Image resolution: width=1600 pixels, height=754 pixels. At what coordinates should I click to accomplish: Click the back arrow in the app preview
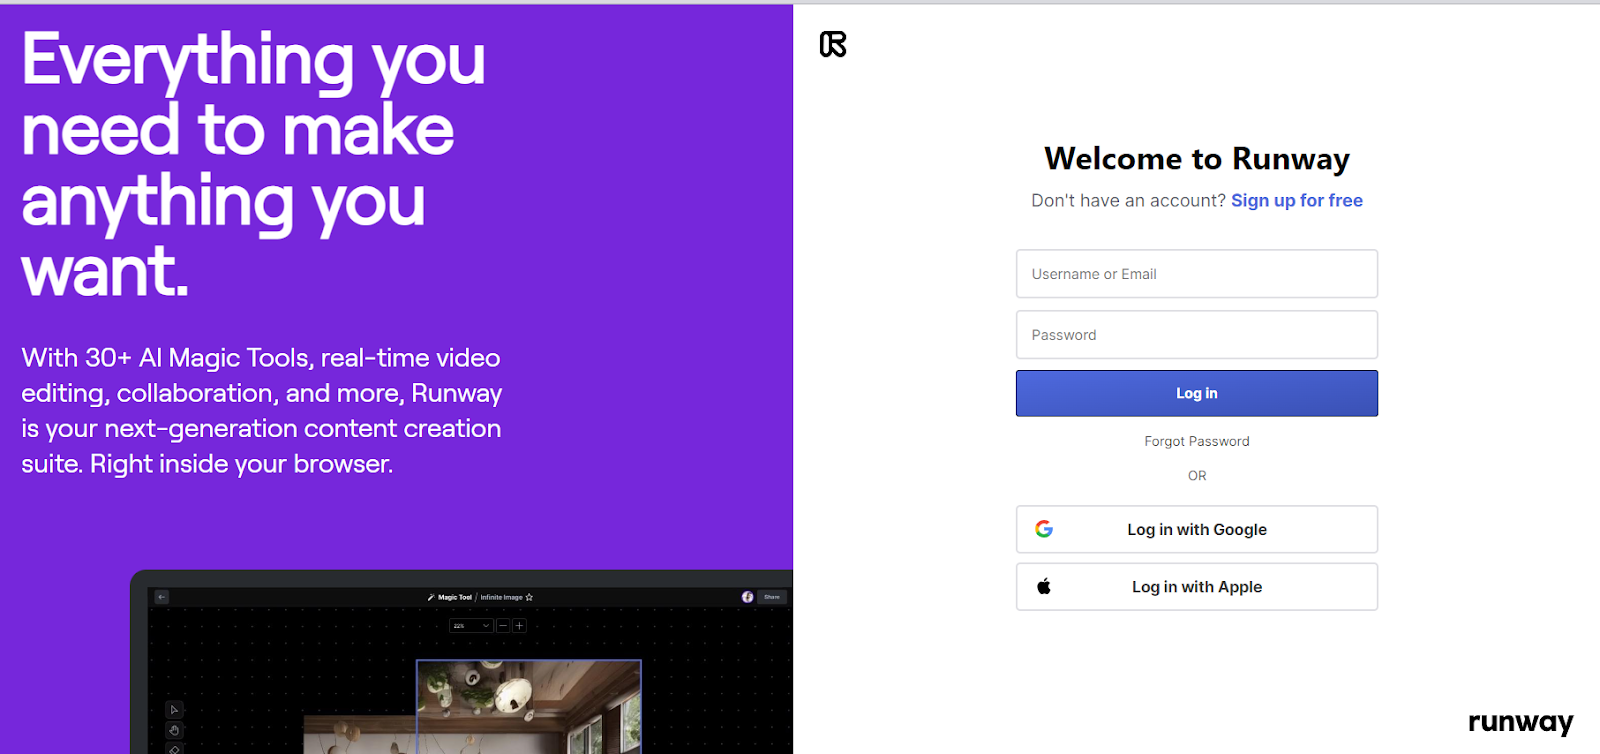click(x=162, y=597)
